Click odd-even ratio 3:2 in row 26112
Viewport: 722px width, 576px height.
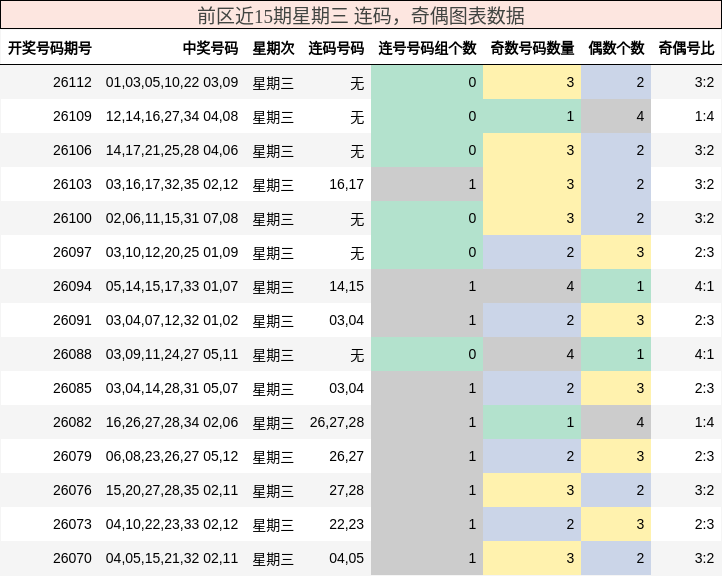(705, 82)
